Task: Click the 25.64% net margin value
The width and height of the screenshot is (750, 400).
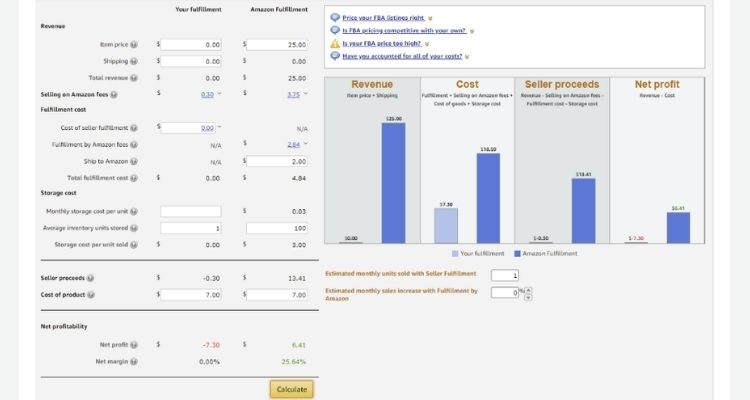Action: tap(294, 362)
